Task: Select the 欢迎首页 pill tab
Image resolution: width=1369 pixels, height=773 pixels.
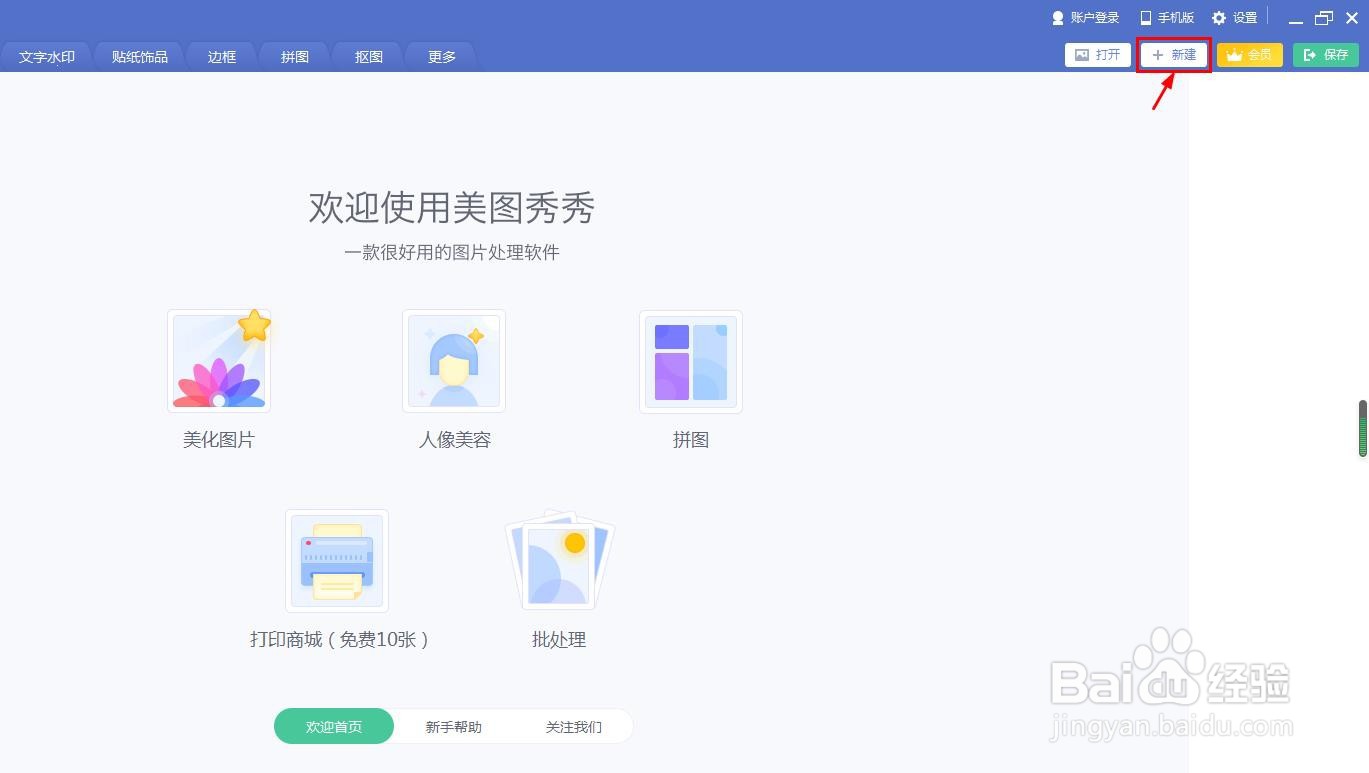Action: (334, 727)
